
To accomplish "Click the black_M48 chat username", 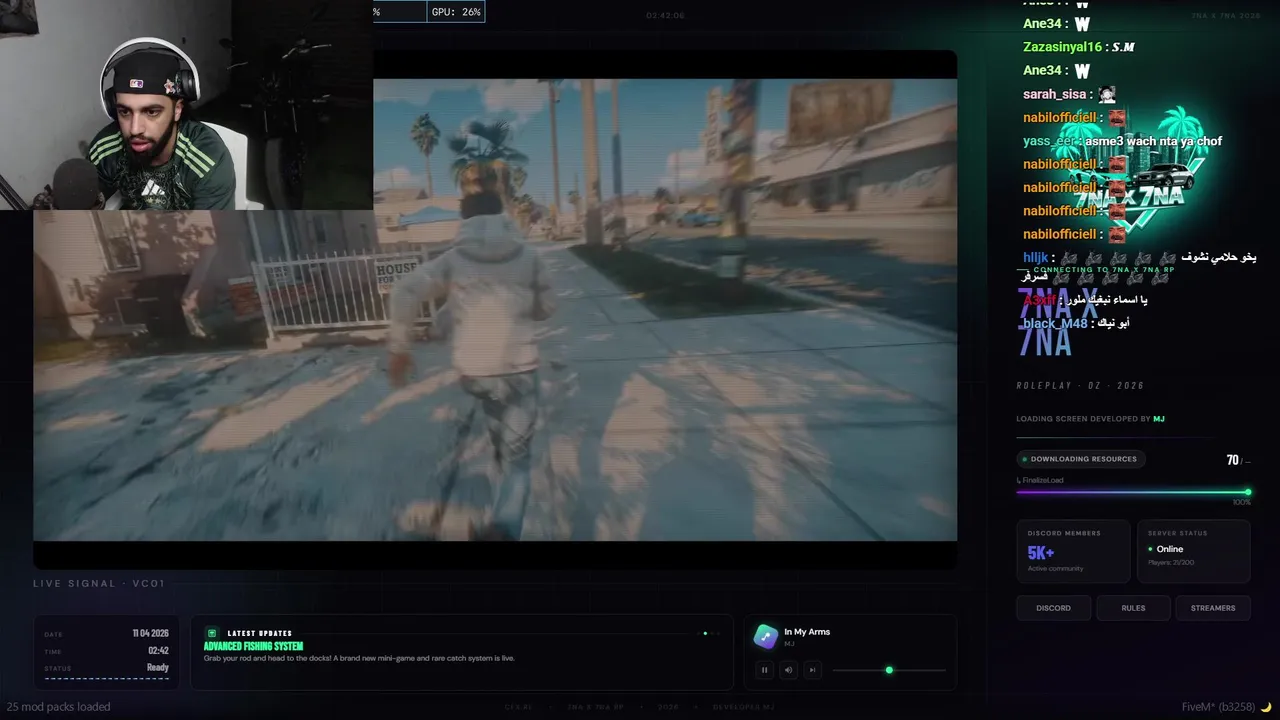I will (1055, 323).
